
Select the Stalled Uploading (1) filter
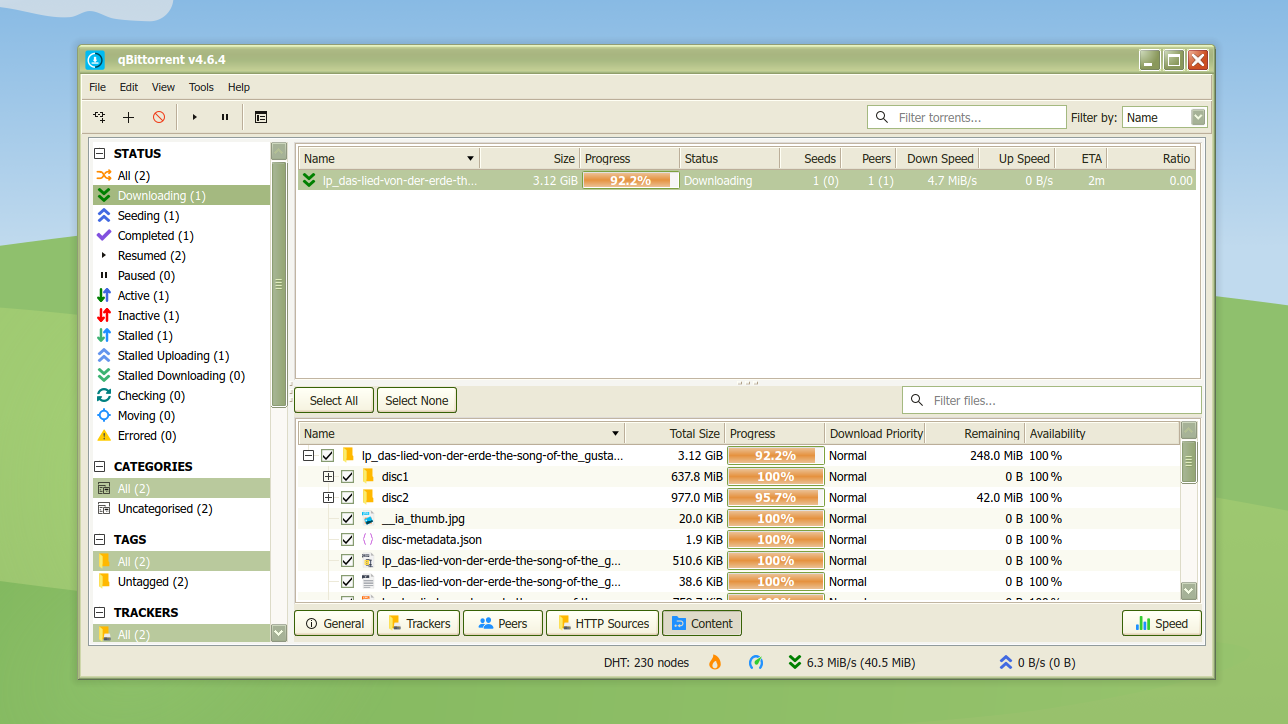181,356
